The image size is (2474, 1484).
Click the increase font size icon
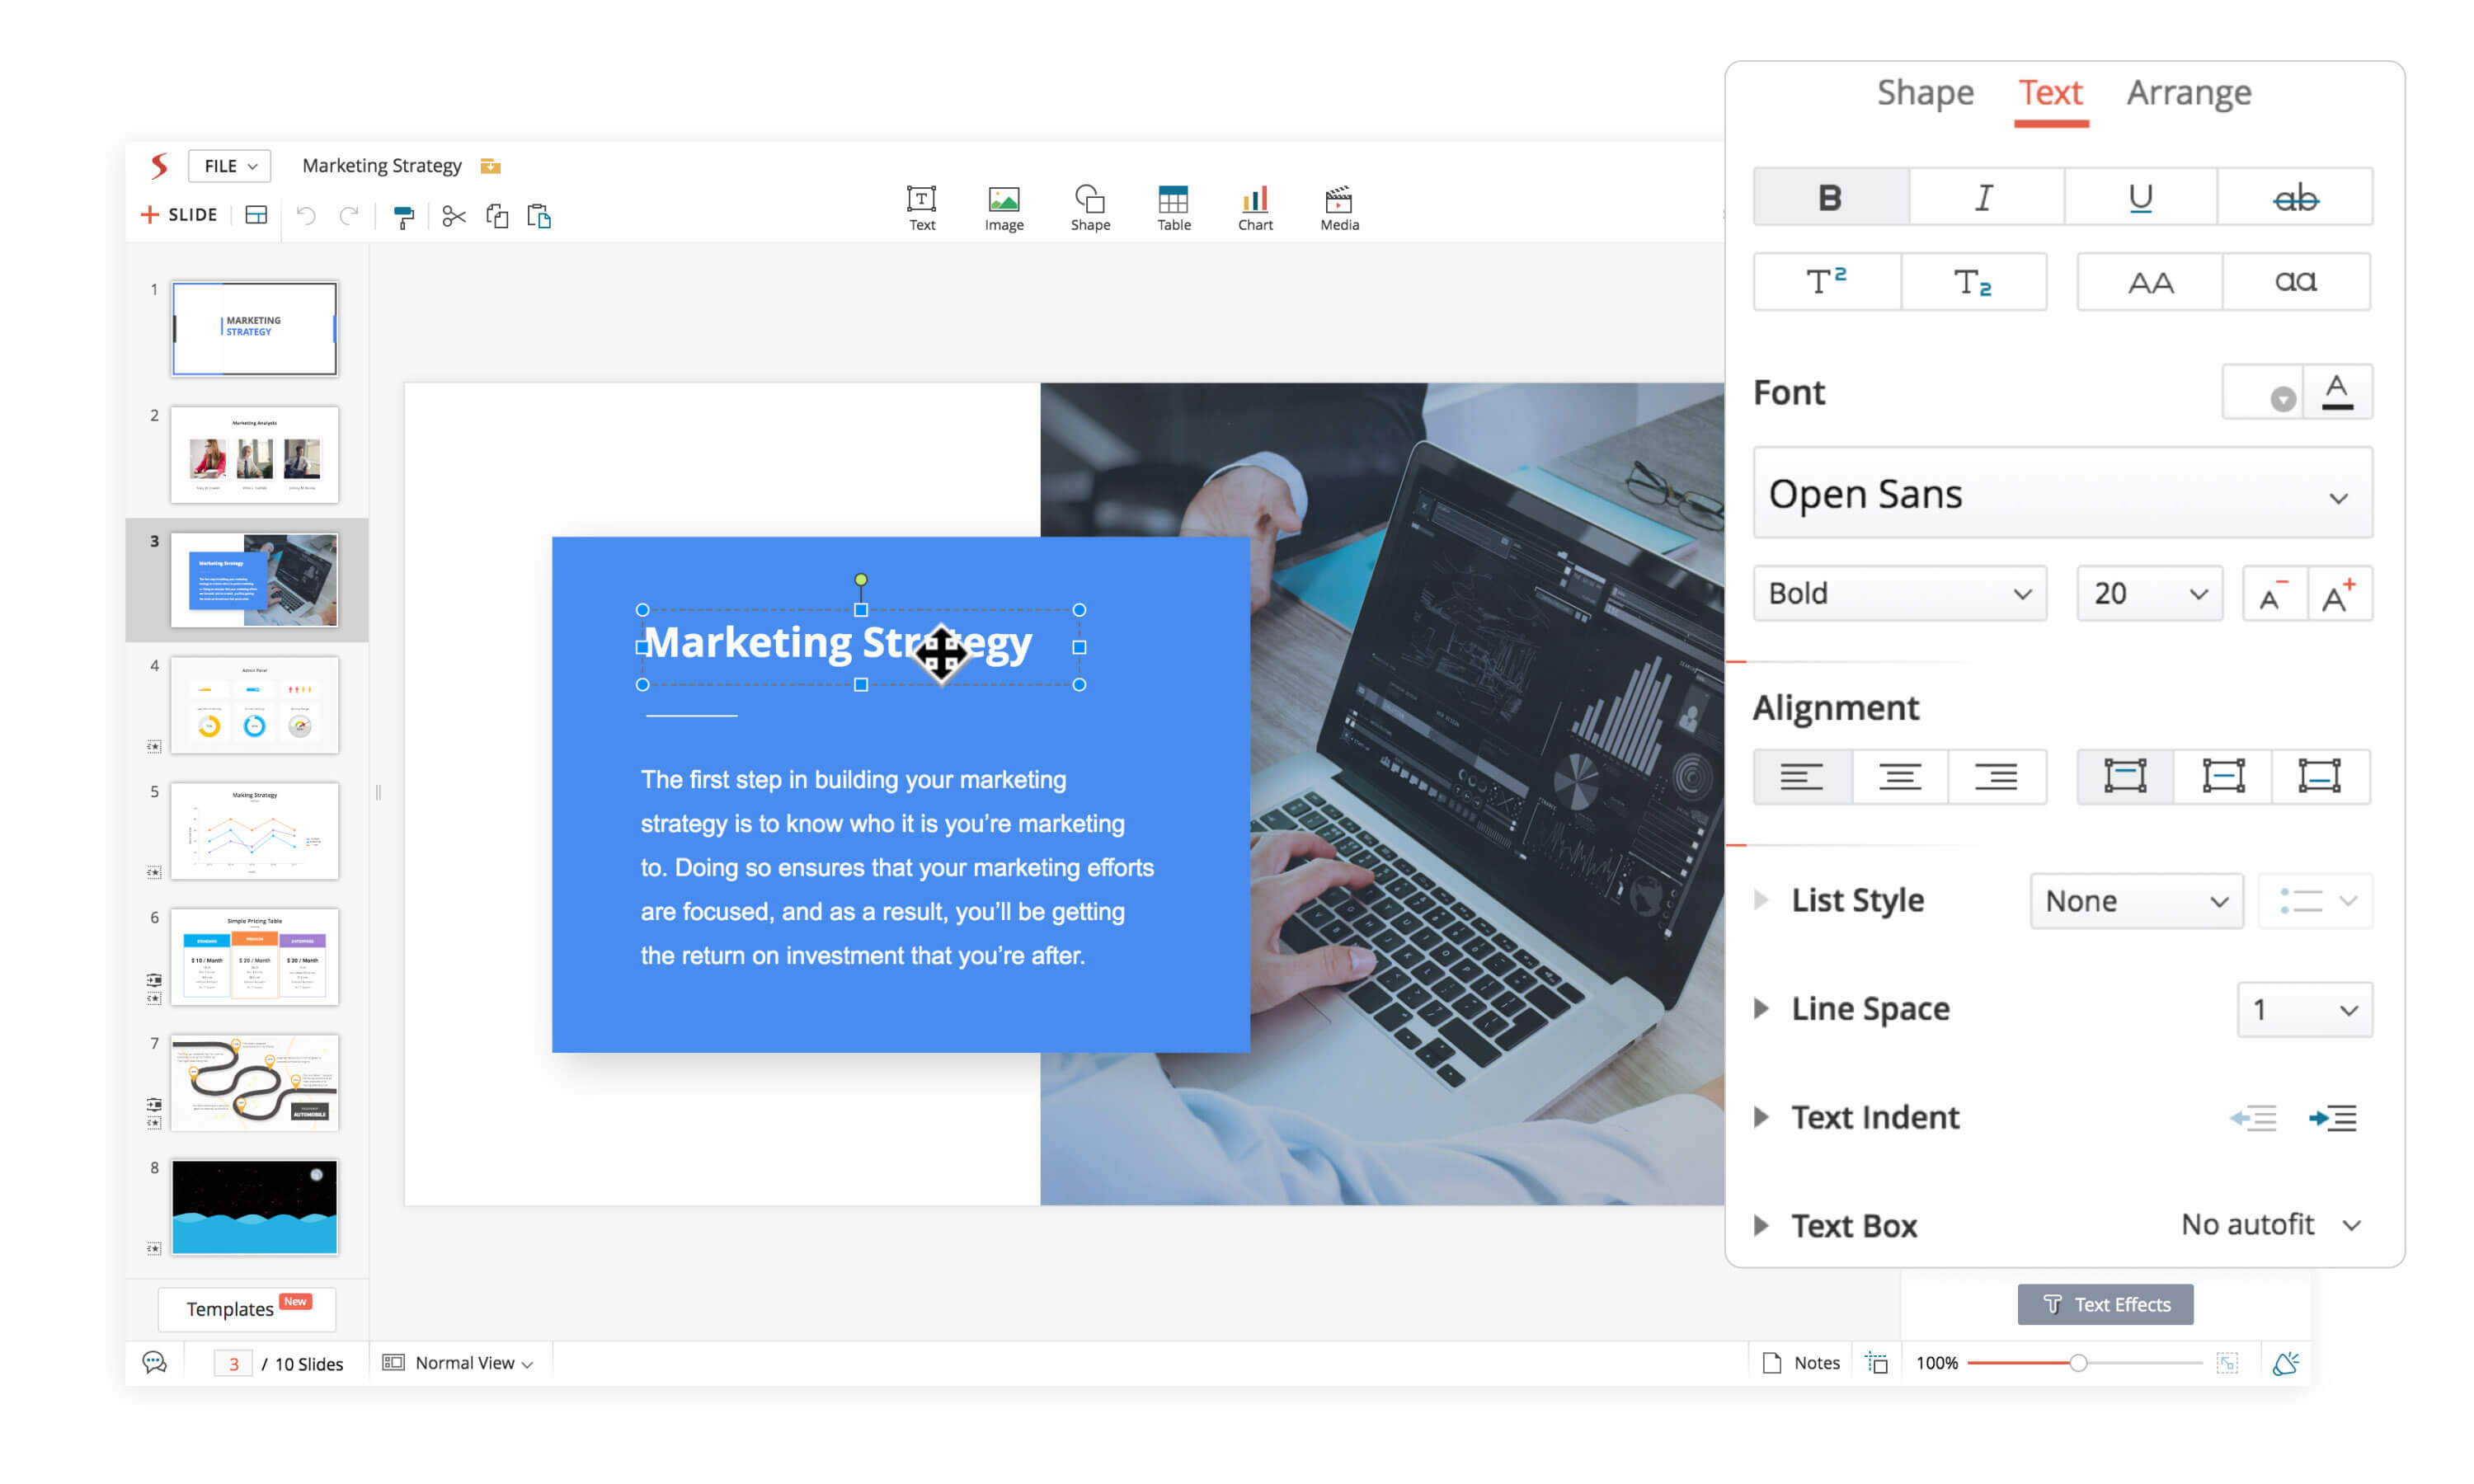(x=2338, y=594)
